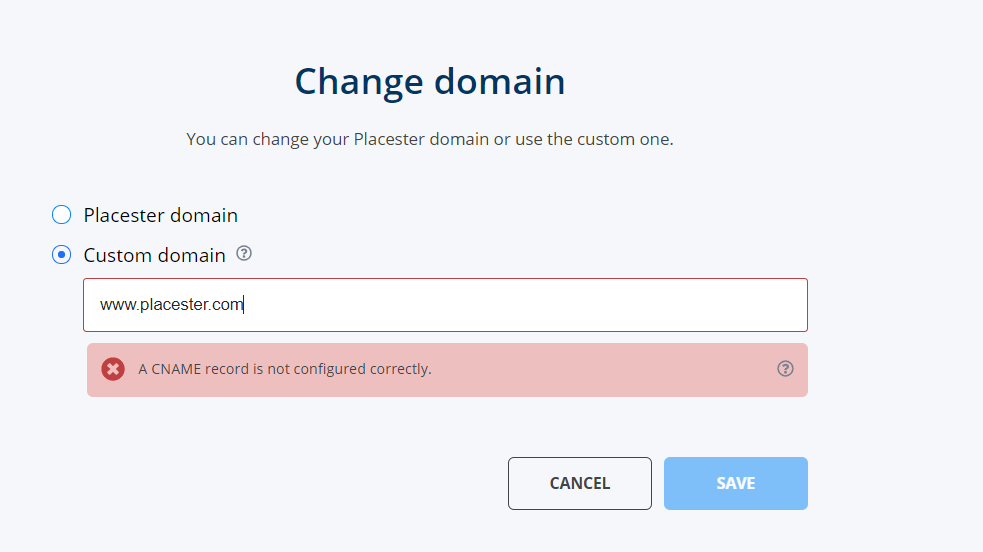Click the red error X icon

114,369
